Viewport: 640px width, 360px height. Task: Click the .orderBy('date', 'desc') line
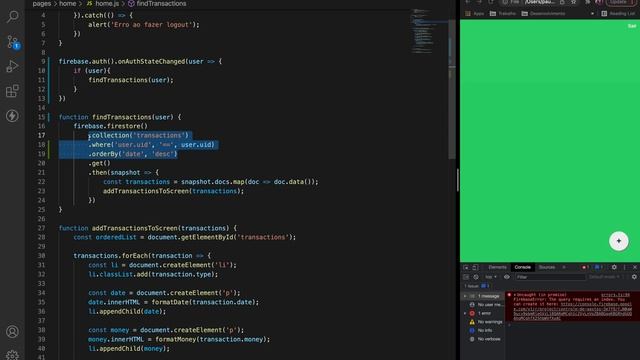(133, 154)
